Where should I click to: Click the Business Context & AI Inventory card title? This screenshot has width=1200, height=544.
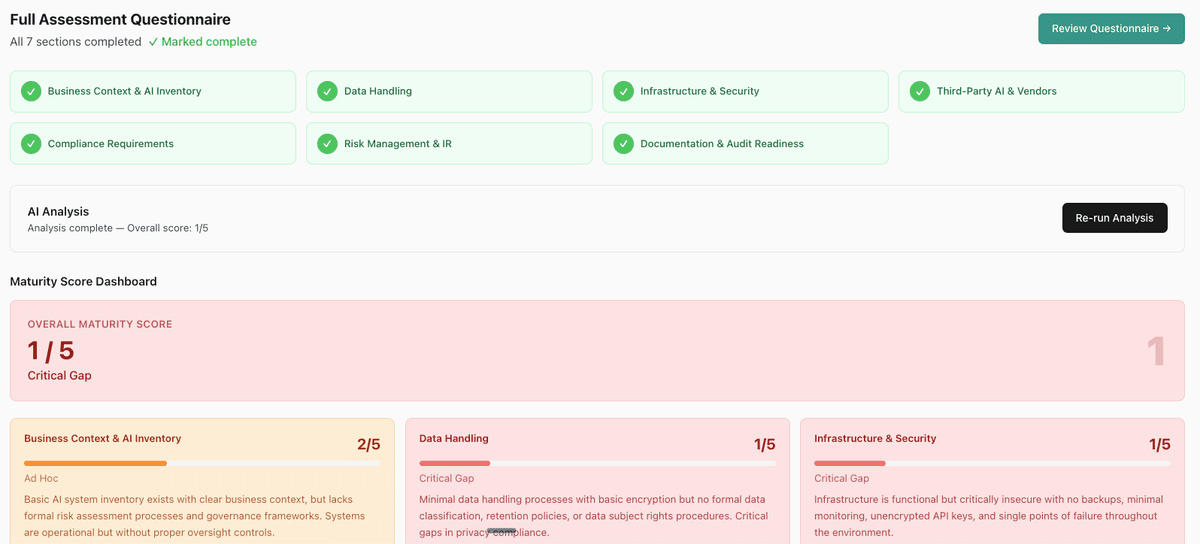[x=103, y=438]
